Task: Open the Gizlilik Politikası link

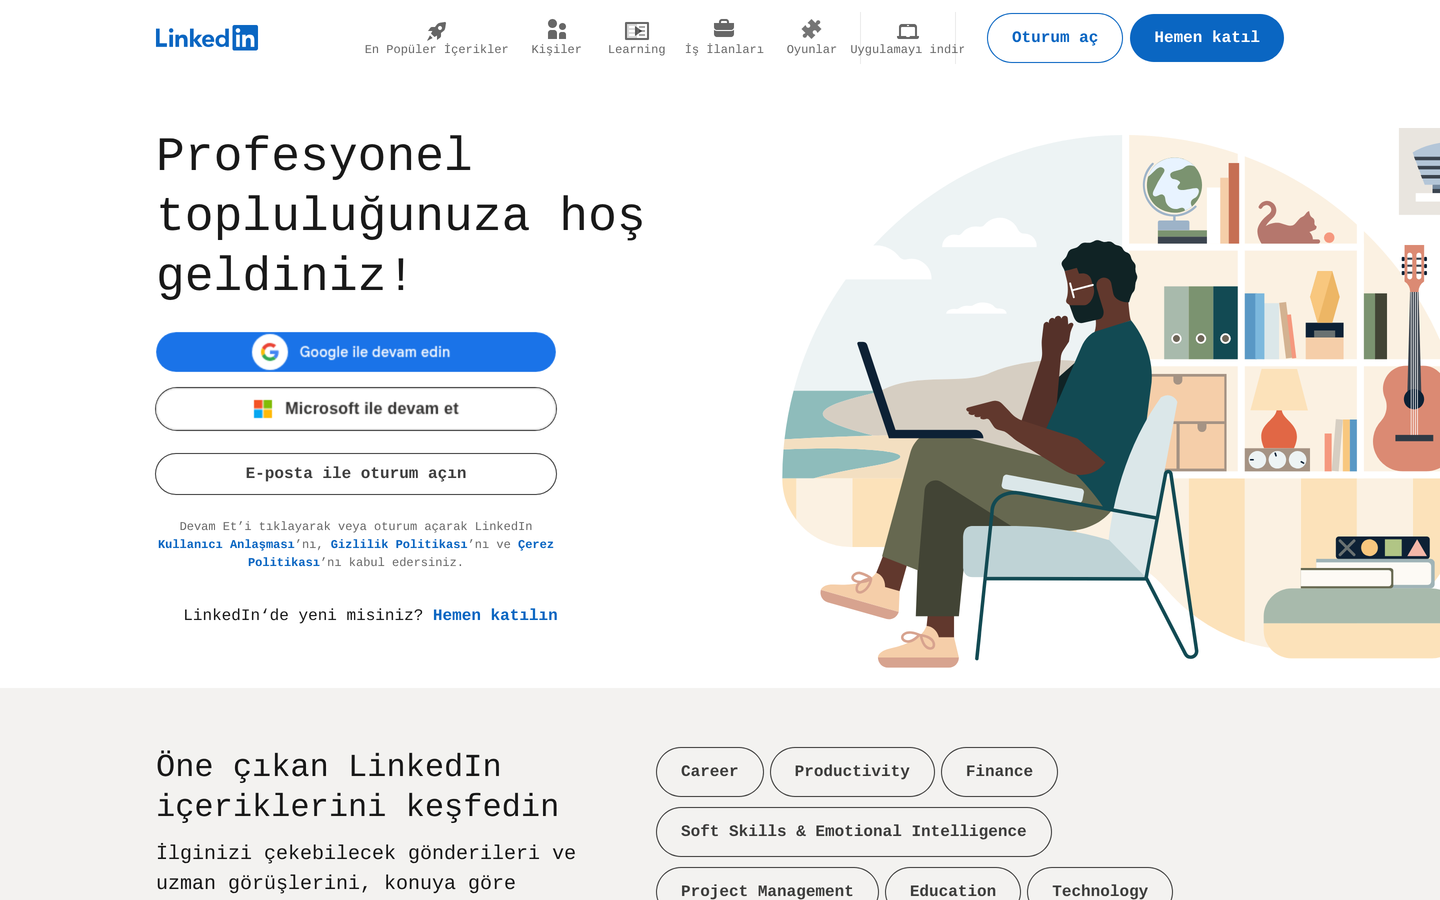Action: coord(399,545)
